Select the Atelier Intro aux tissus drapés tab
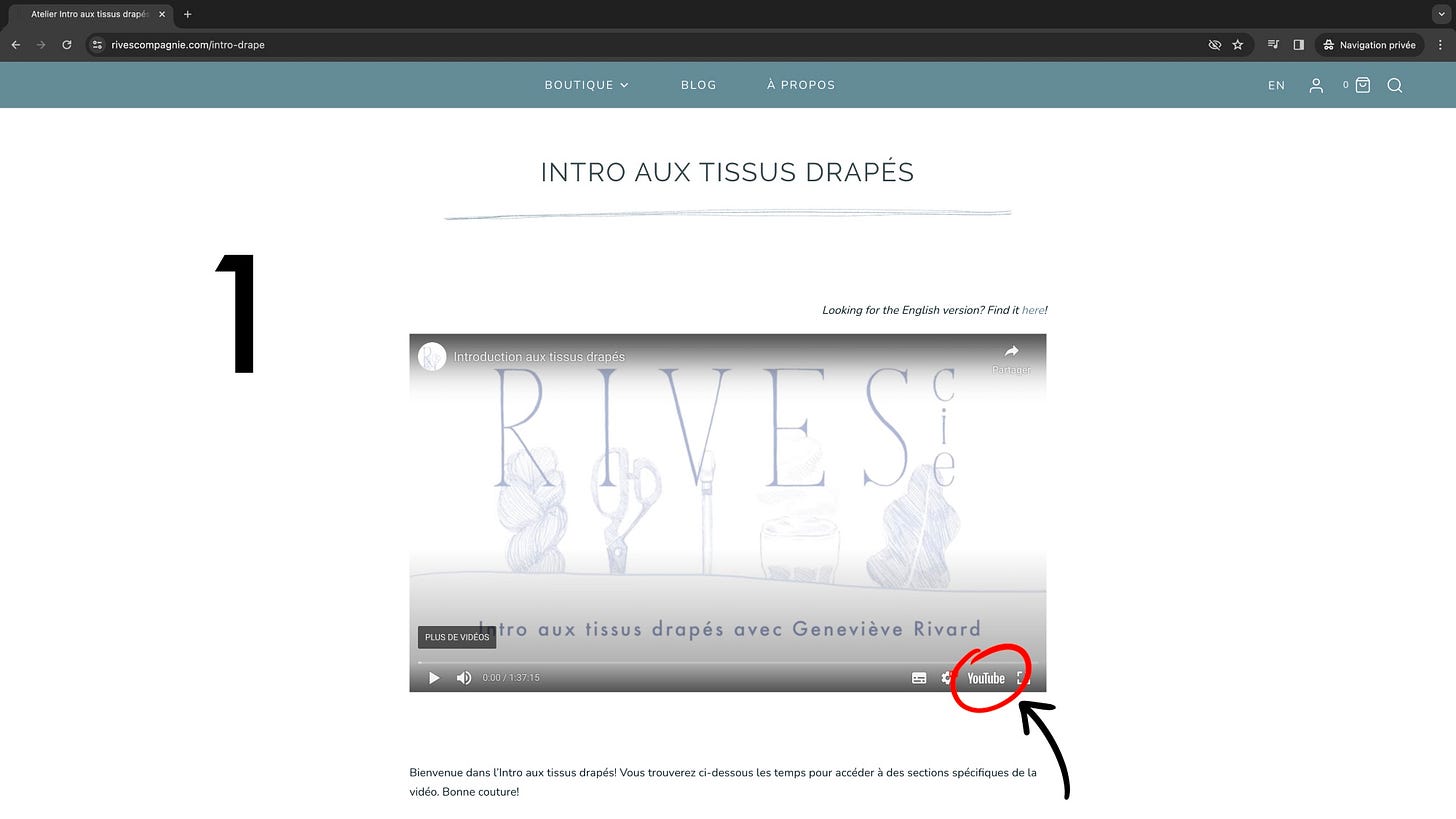This screenshot has width=1456, height=819. 90,14
